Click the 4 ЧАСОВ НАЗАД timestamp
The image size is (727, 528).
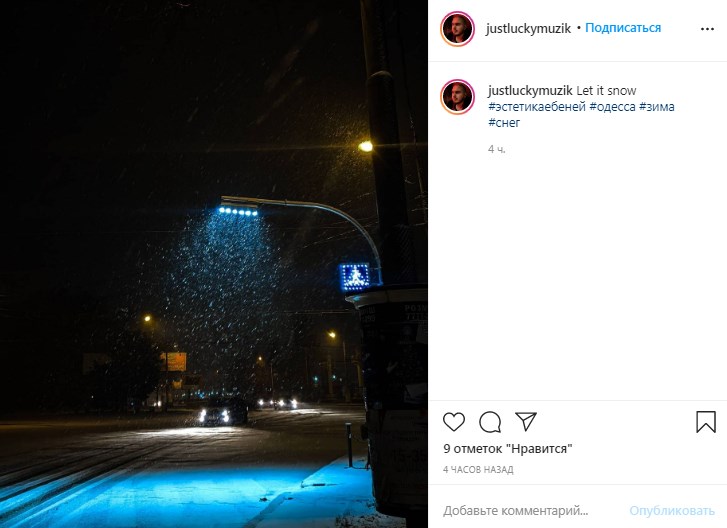[x=478, y=470]
